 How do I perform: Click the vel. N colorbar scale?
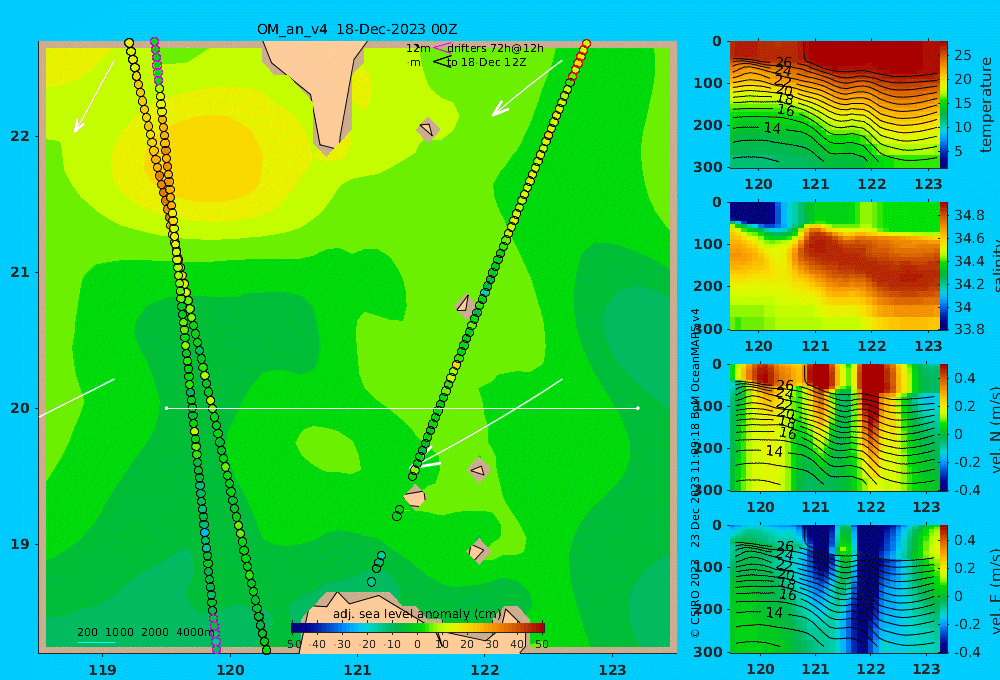[944, 427]
